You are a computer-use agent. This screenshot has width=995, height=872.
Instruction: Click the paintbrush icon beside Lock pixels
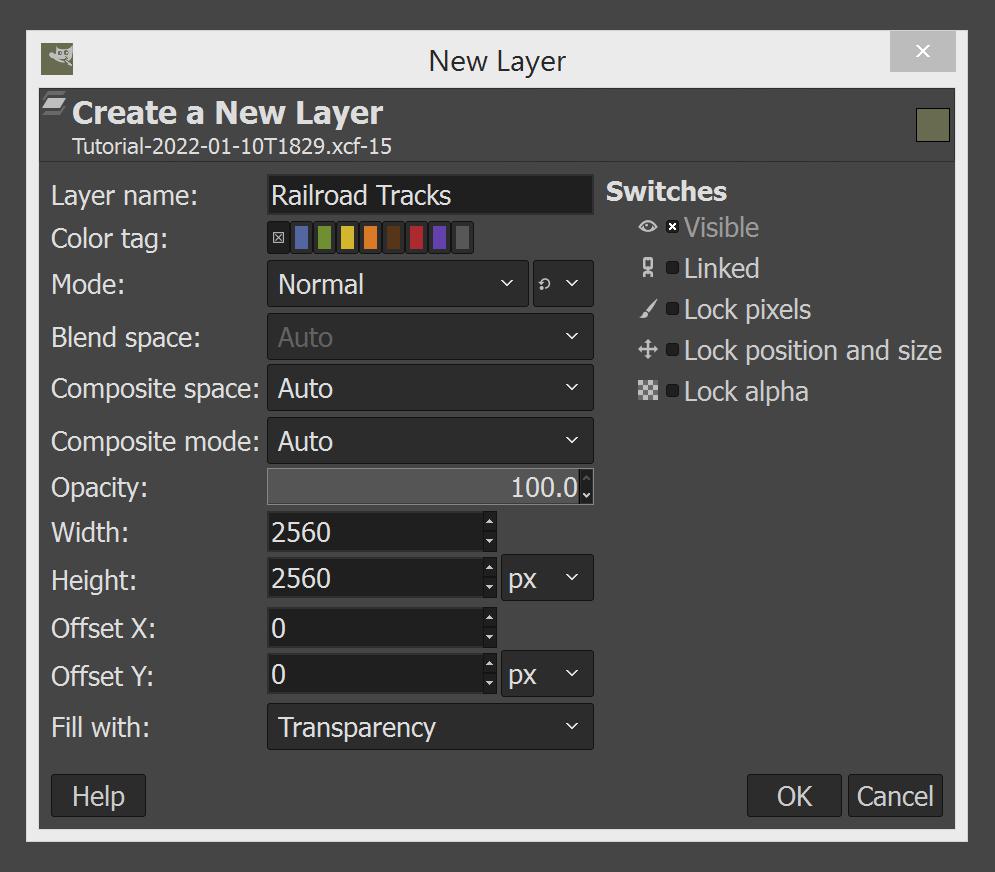point(647,309)
